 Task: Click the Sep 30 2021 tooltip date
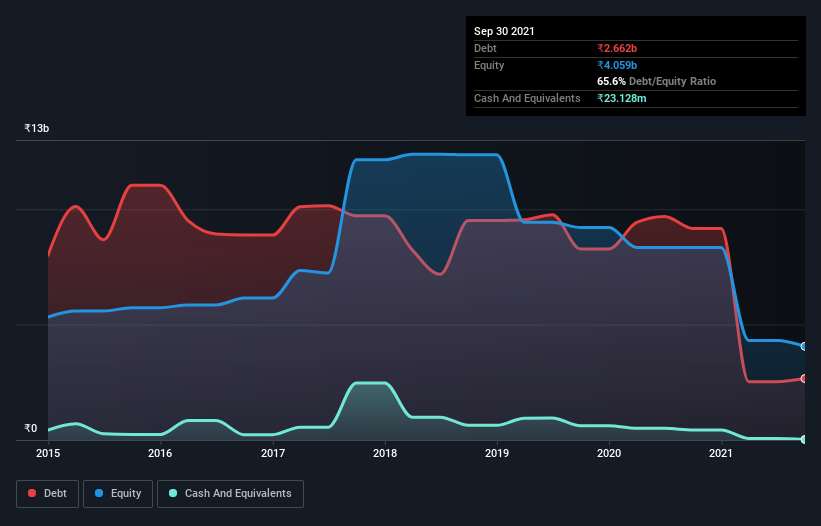pos(504,31)
